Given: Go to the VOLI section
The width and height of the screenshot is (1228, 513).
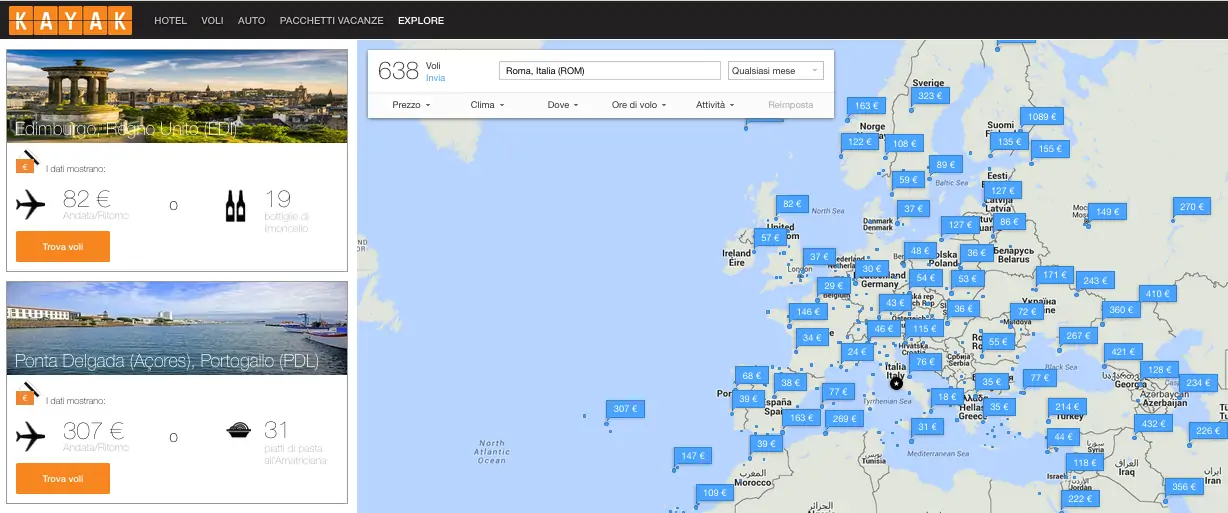Looking at the screenshot, I should pyautogui.click(x=212, y=20).
